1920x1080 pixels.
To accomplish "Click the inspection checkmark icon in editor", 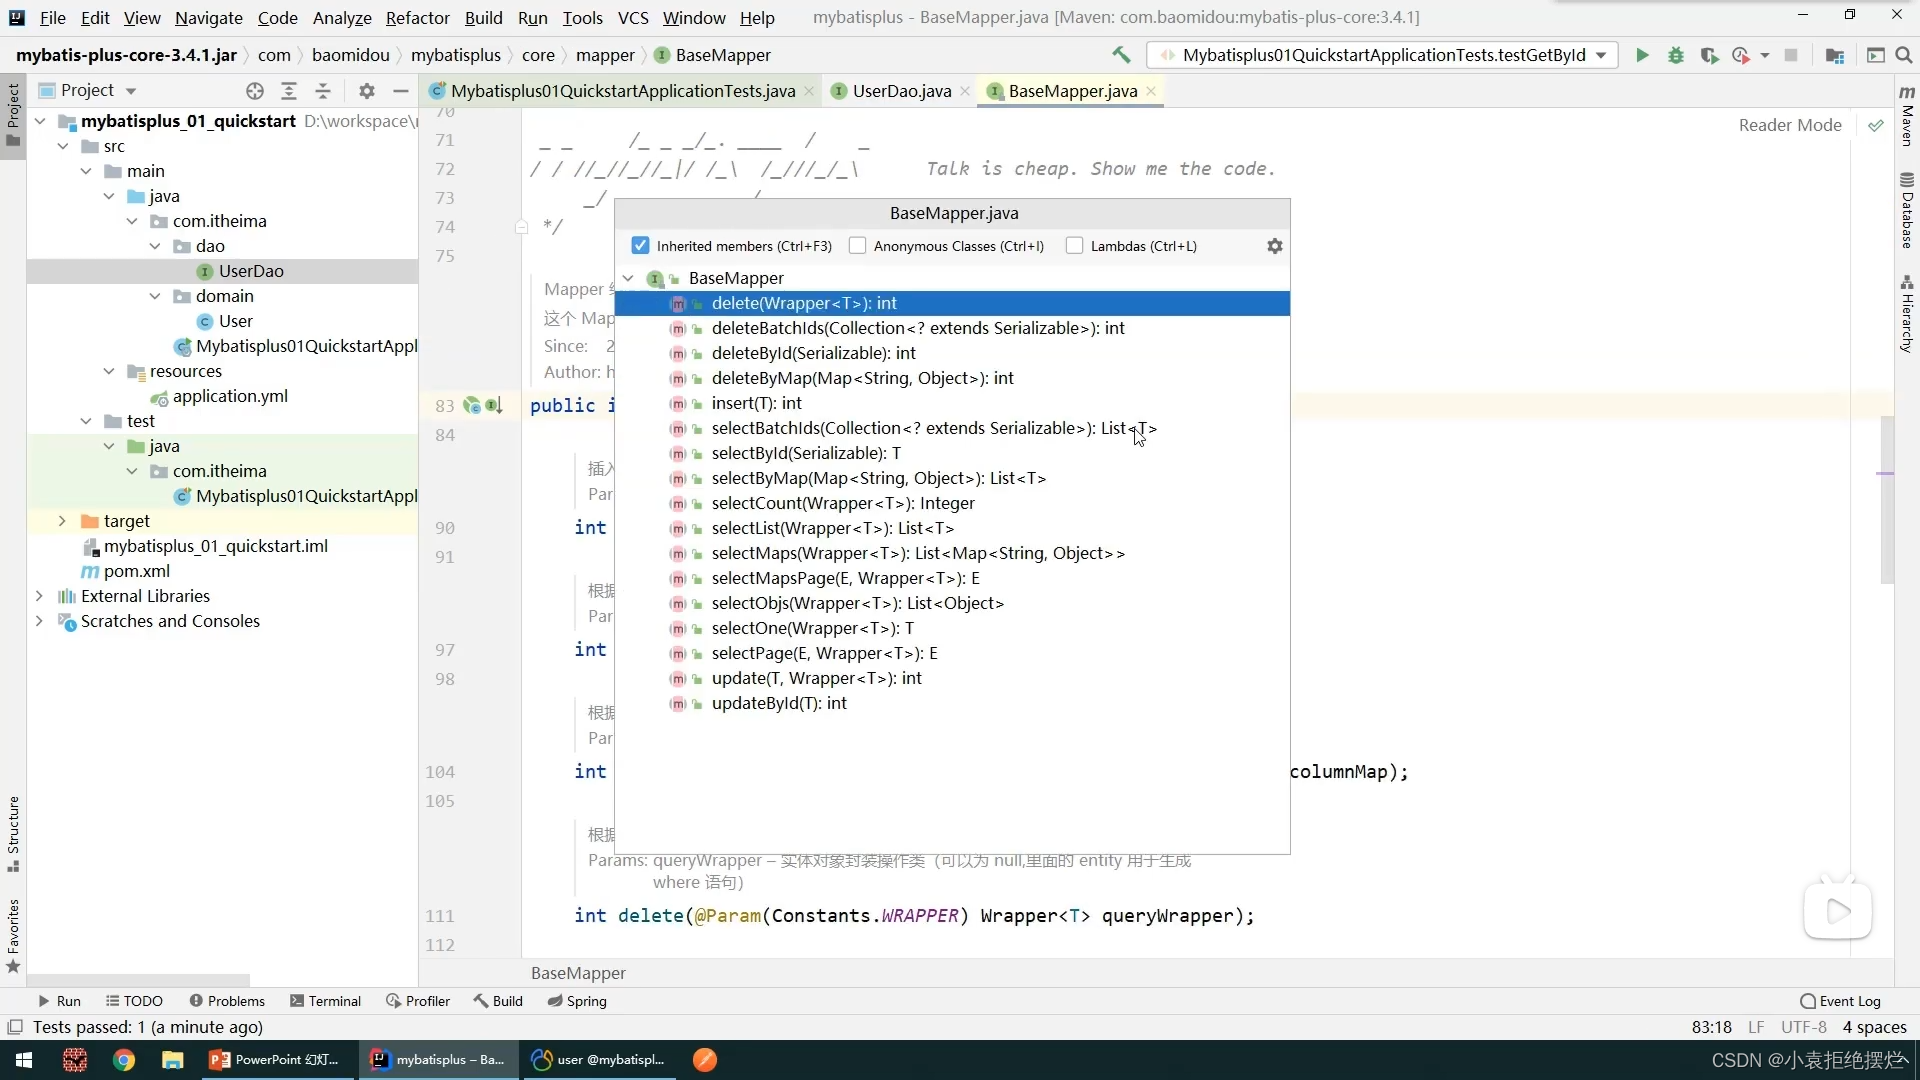I will 1876,125.
